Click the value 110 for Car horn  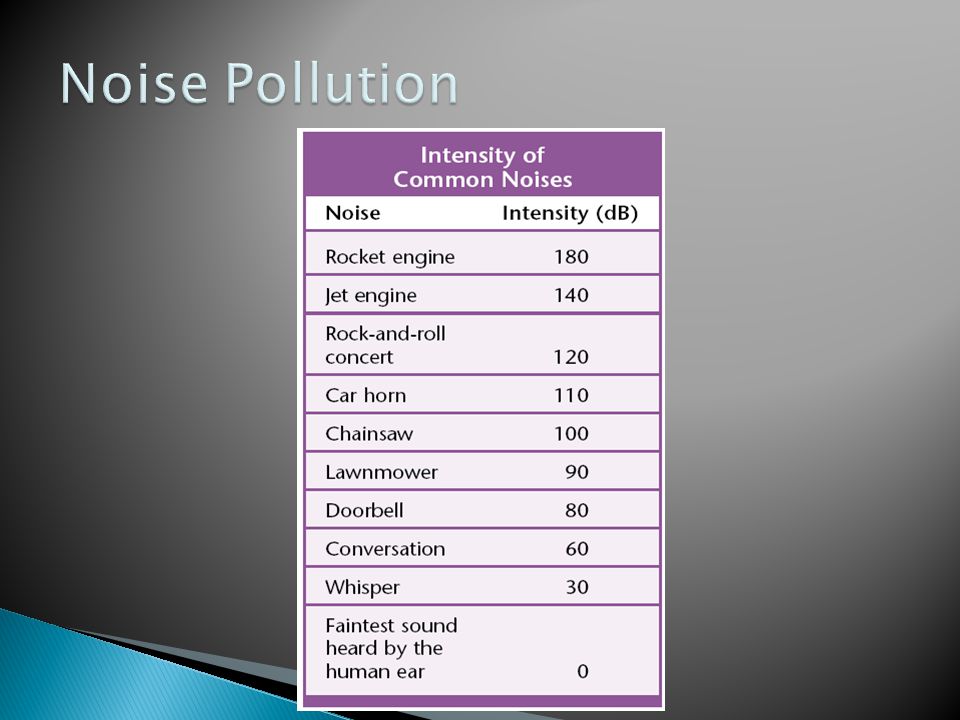point(571,395)
